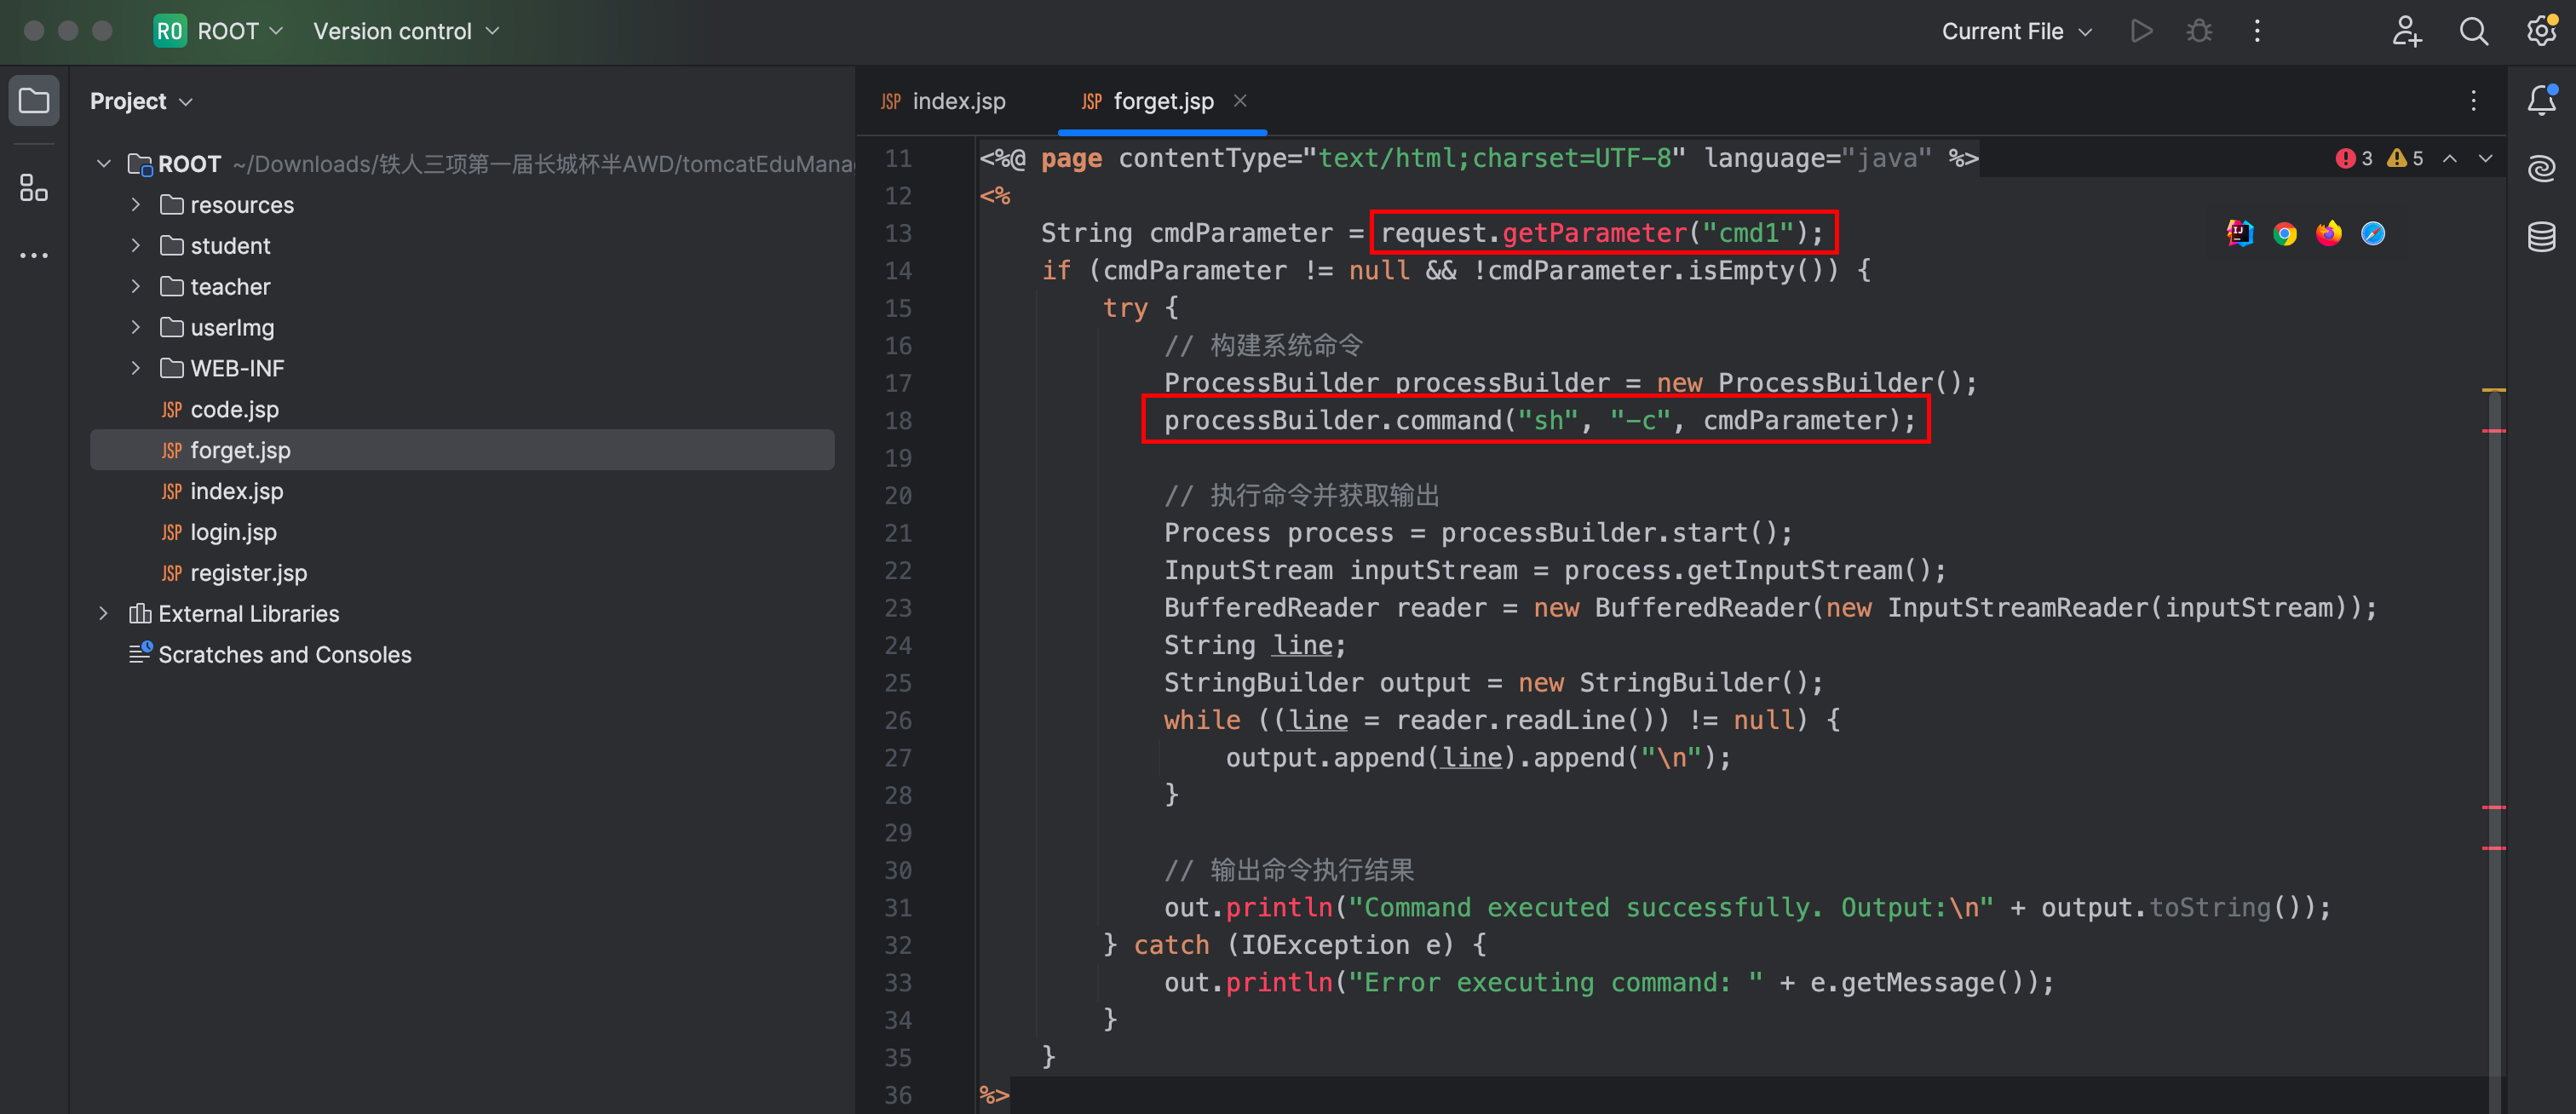
Task: Open More Actions menu next to Debug
Action: [x=2257, y=31]
